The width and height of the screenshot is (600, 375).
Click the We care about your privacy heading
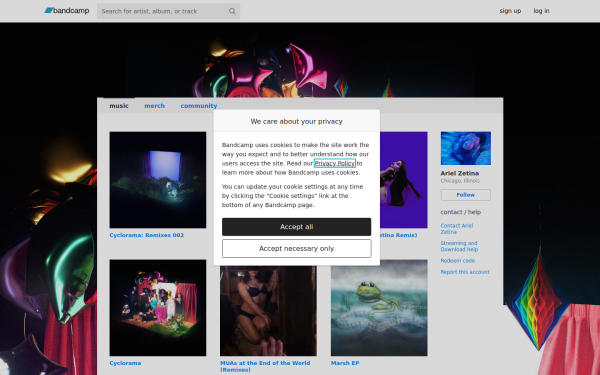297,121
